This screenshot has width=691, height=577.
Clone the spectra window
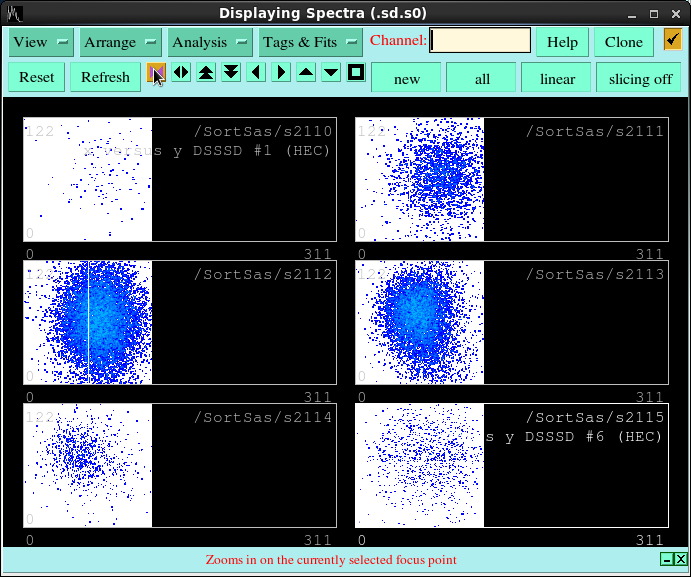pos(624,42)
